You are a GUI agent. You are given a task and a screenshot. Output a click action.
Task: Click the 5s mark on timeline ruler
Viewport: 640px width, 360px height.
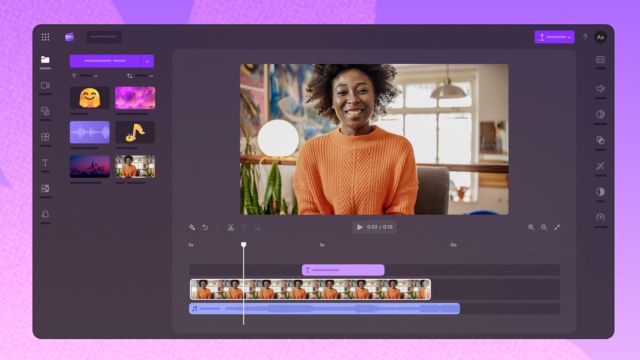point(322,245)
